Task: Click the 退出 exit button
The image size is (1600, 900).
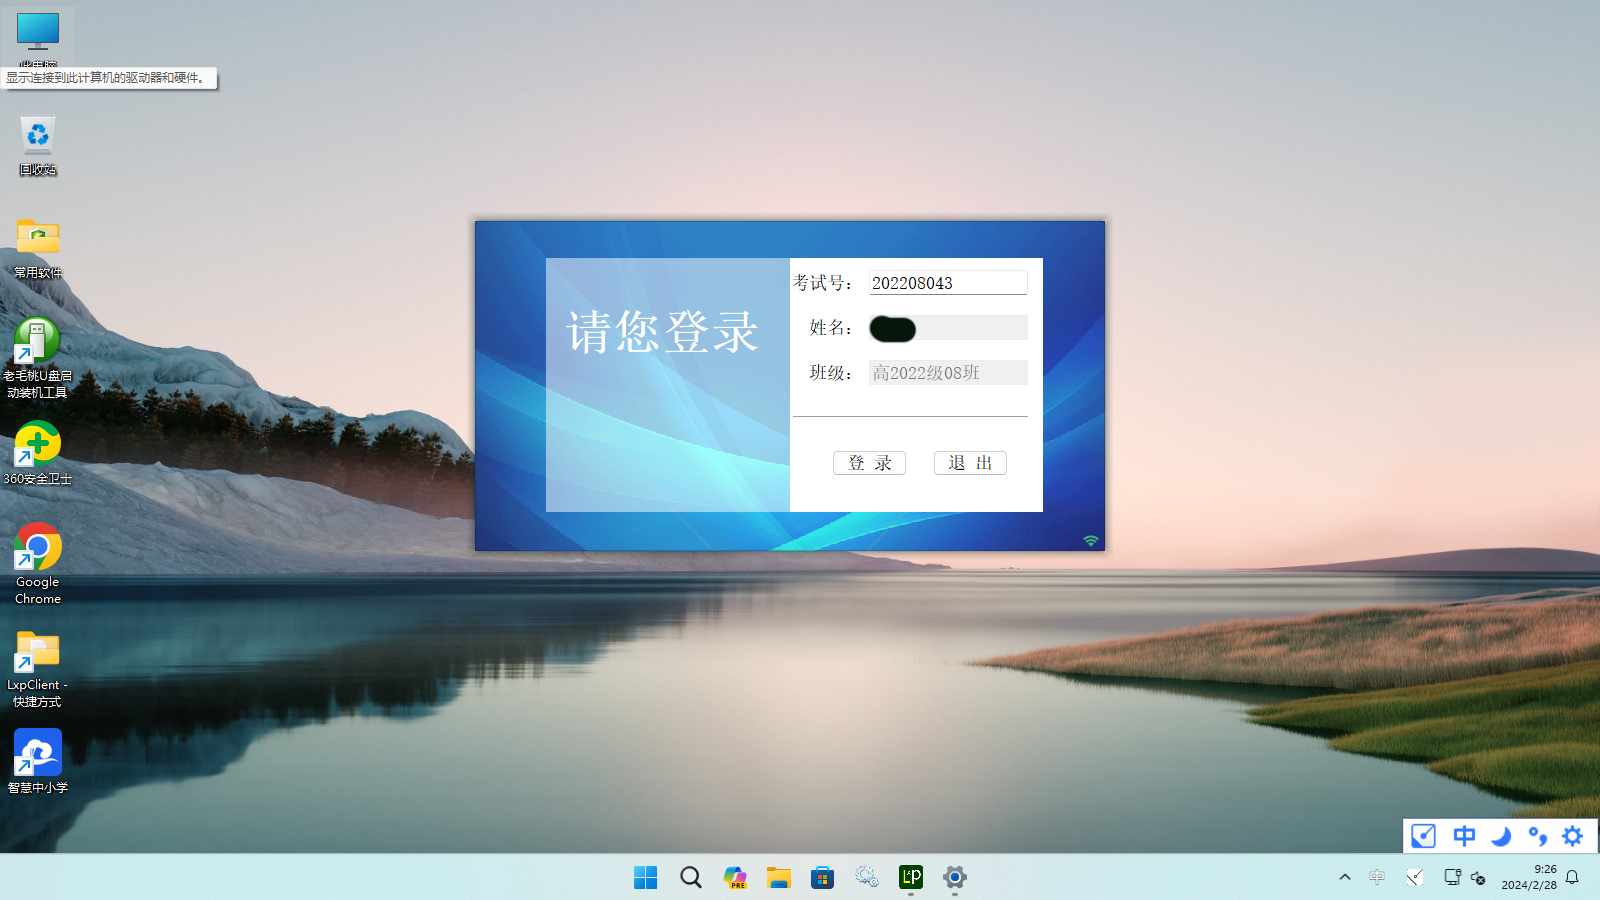Action: pyautogui.click(x=970, y=463)
